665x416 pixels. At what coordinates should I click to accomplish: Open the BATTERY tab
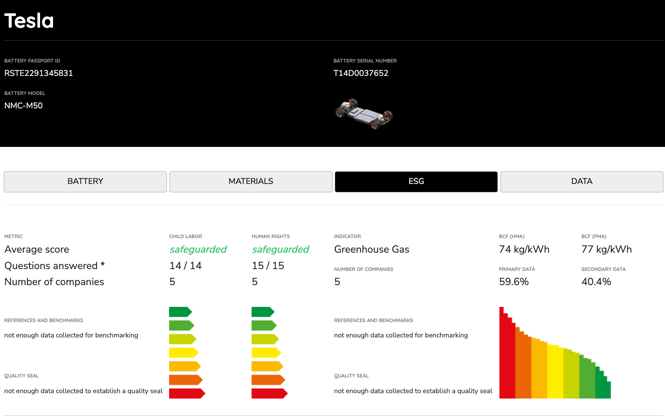[85, 181]
